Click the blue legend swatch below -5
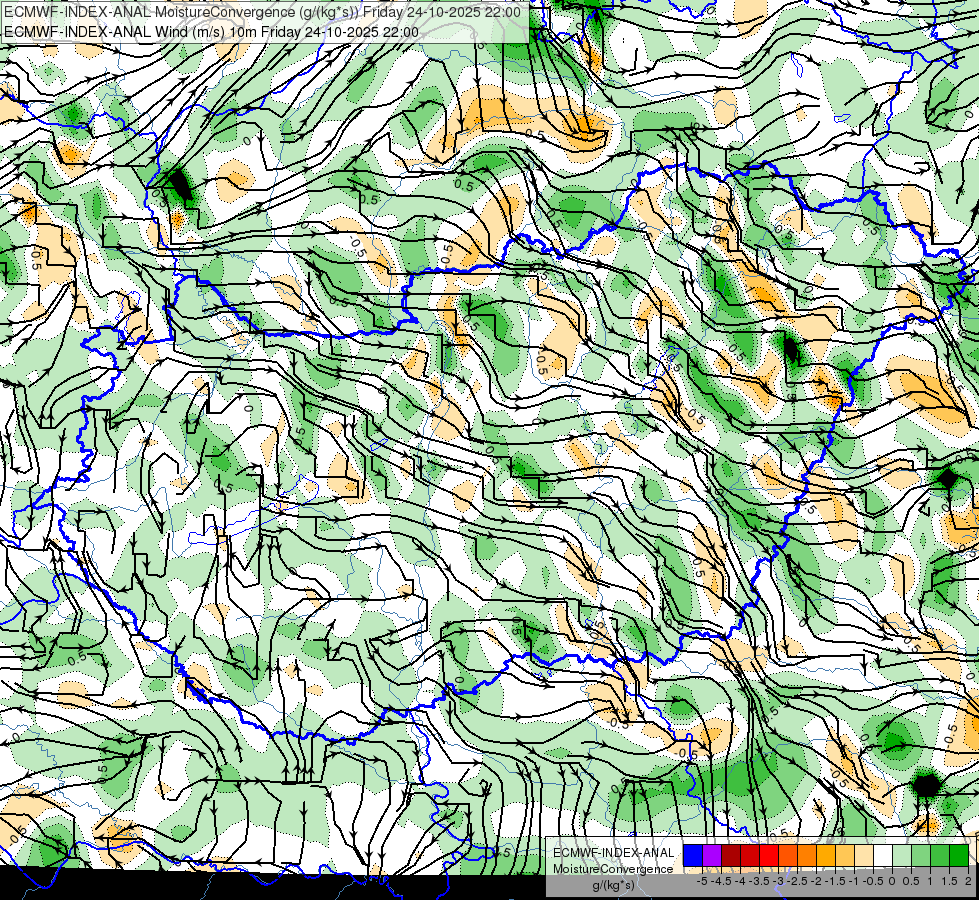The height and width of the screenshot is (900, 979). [x=693, y=856]
